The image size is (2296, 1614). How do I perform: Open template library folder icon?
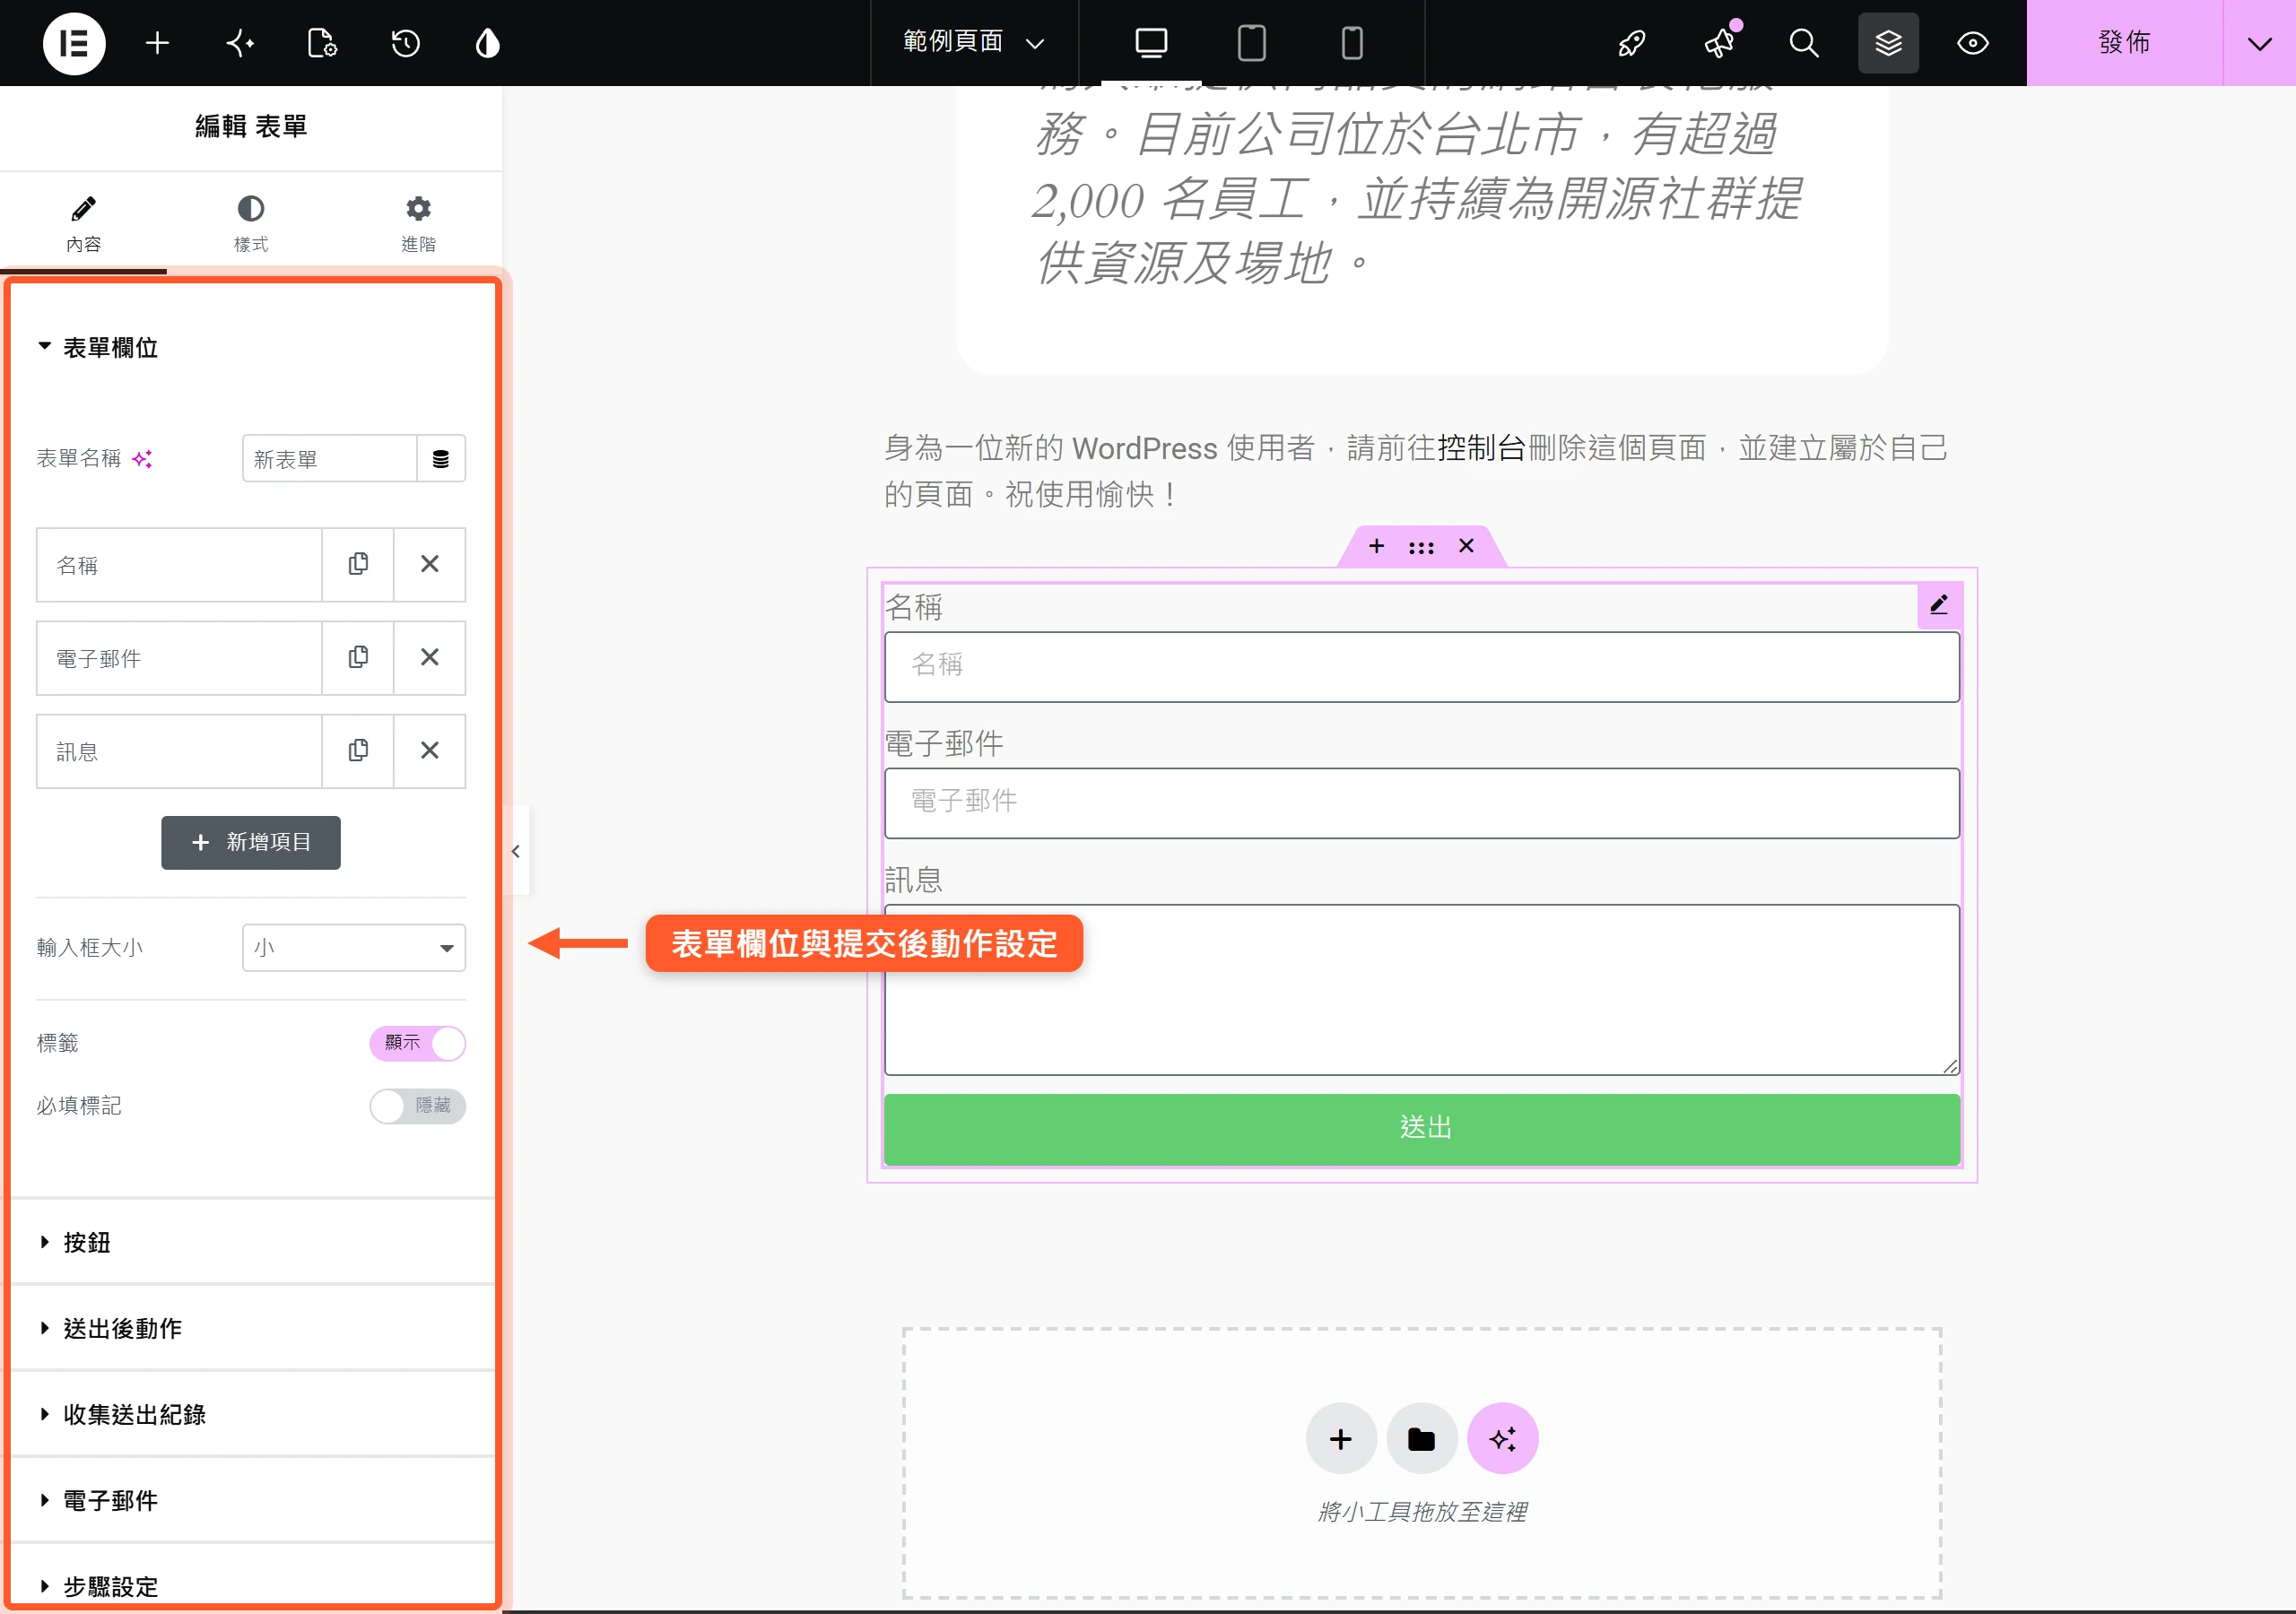(x=1421, y=1439)
